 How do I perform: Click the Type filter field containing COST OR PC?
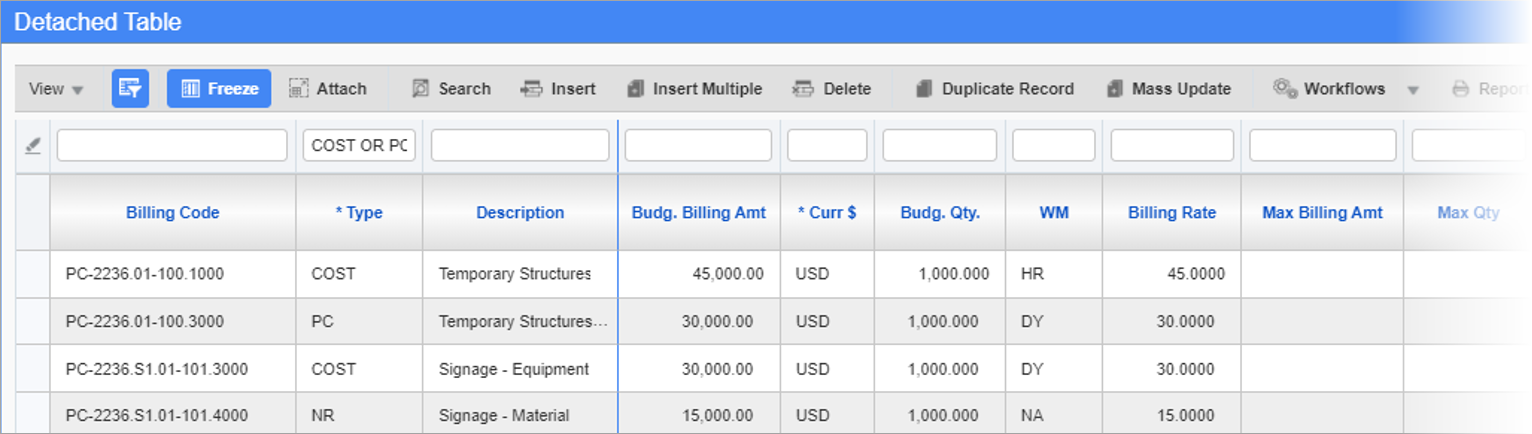359,146
